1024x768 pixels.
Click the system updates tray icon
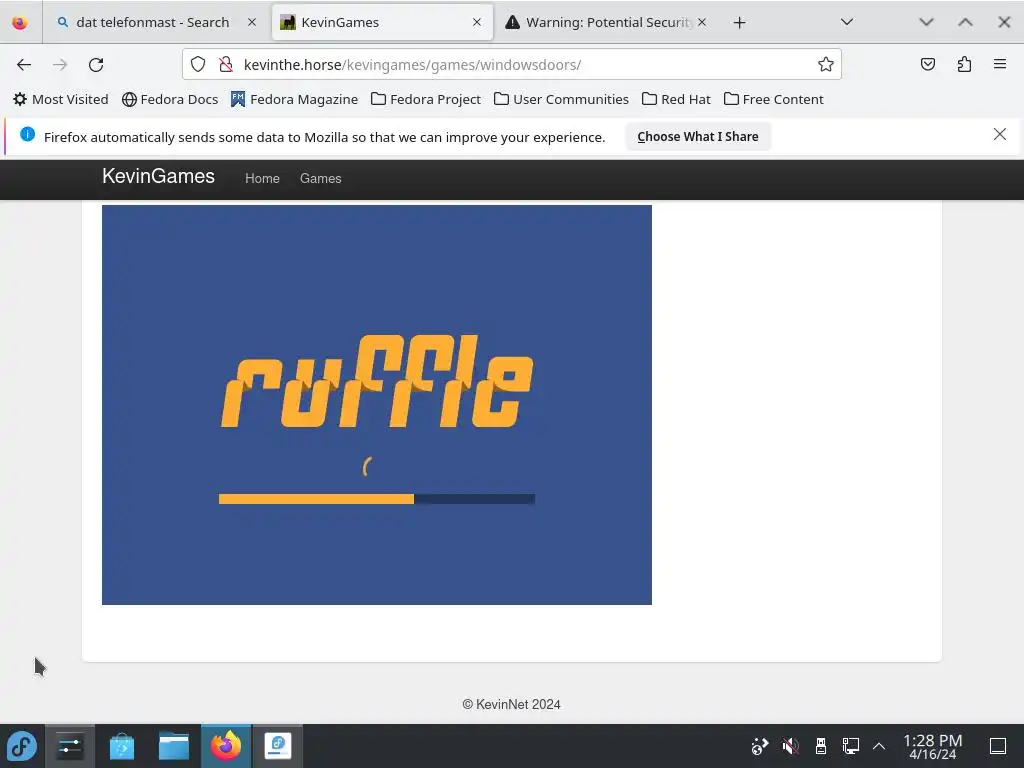pyautogui.click(x=760, y=746)
